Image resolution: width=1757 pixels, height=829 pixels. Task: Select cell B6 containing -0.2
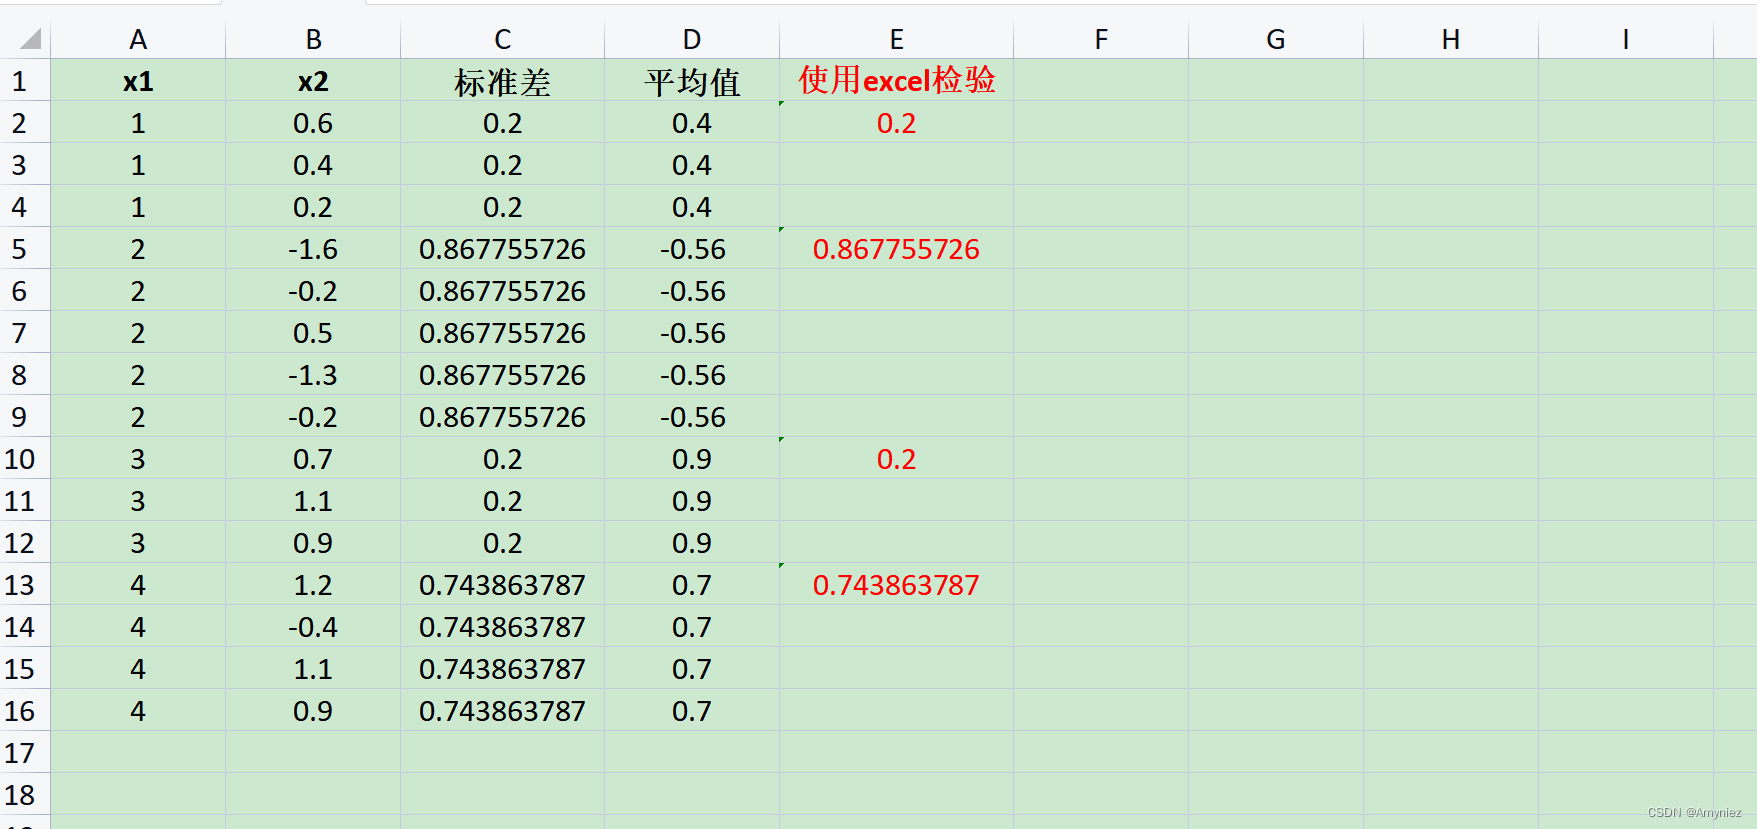313,291
